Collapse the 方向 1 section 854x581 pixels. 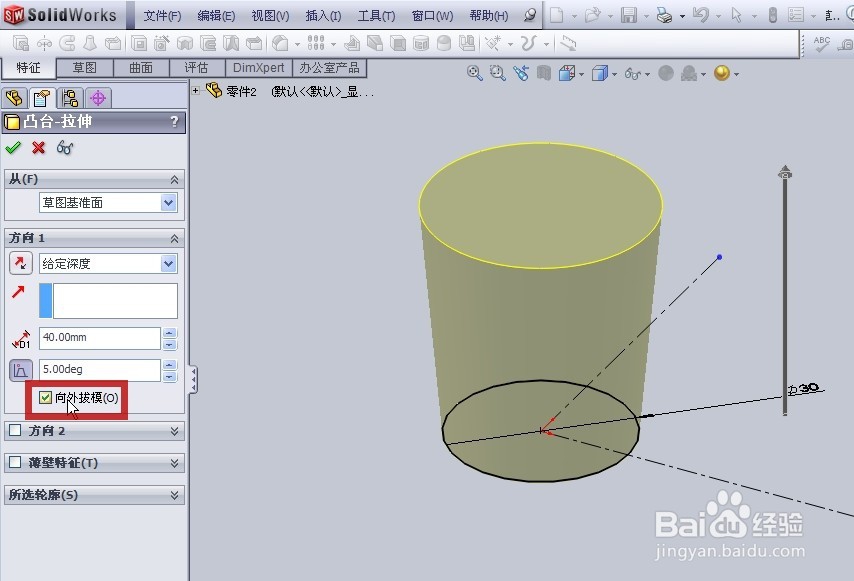[x=174, y=238]
